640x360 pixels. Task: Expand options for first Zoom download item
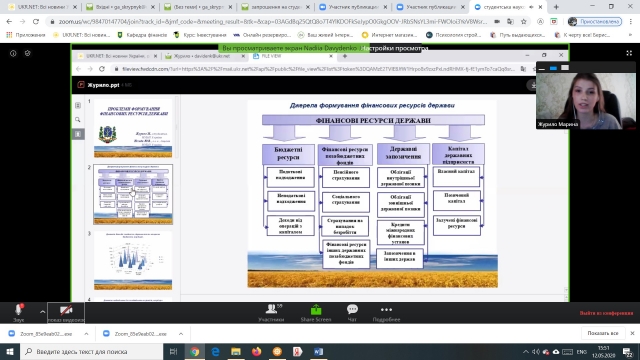86,334
